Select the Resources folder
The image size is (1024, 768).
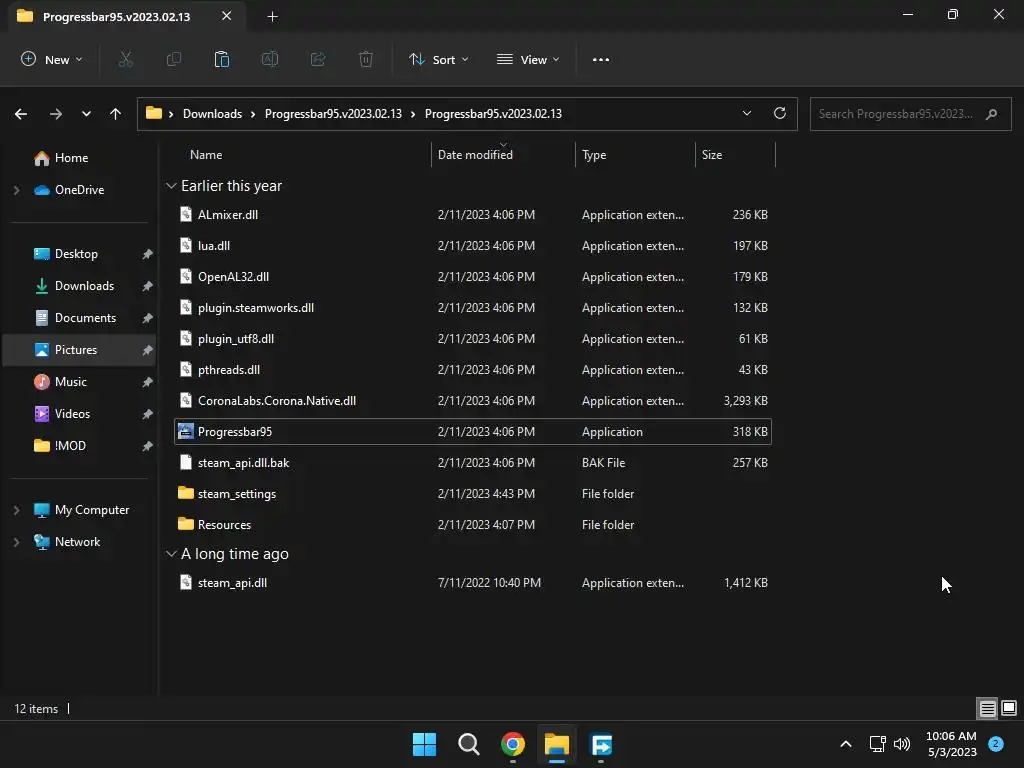(224, 525)
